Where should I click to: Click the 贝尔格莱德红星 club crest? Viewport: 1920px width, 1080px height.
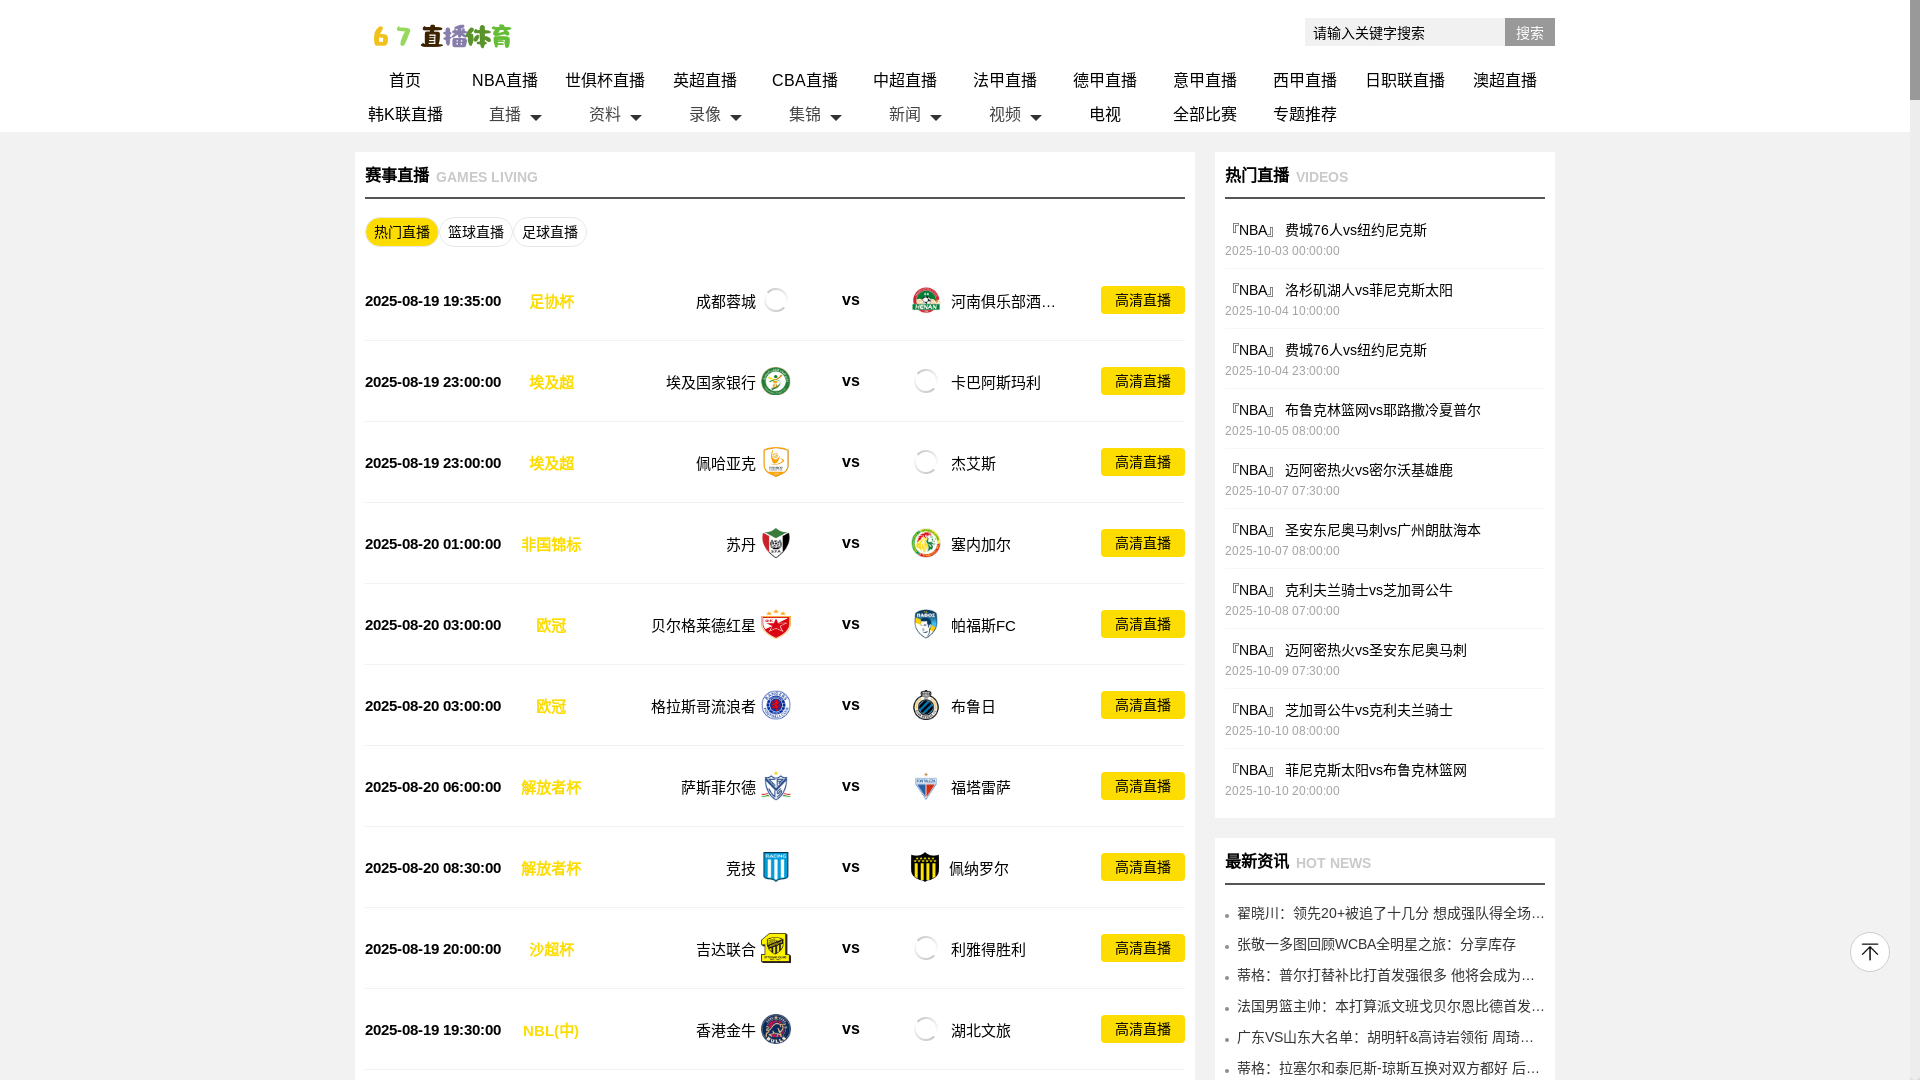coord(776,624)
